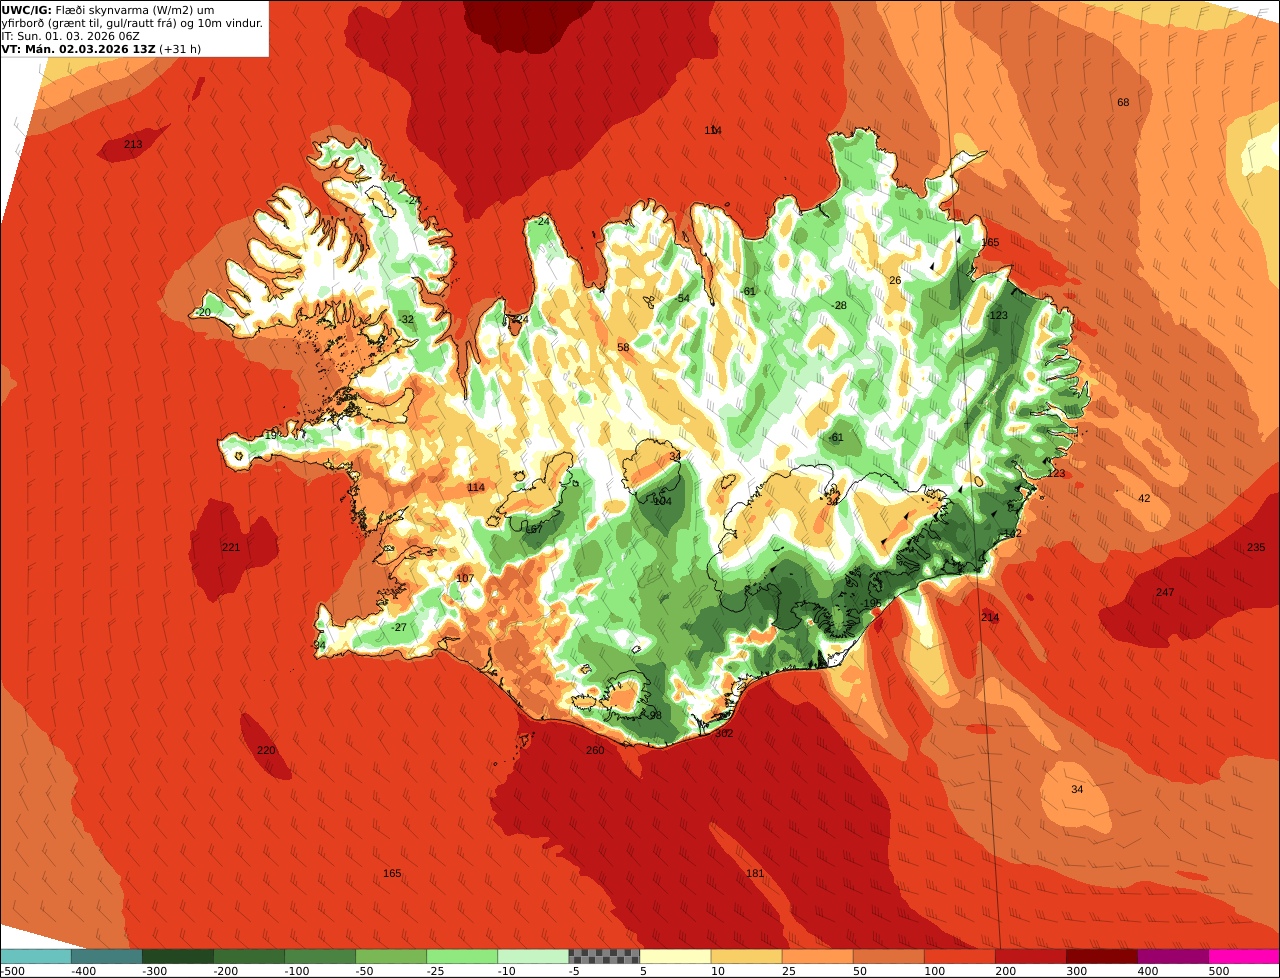Select the pale yellow 5 to 10 swatch
This screenshot has height=978, width=1280.
point(675,956)
